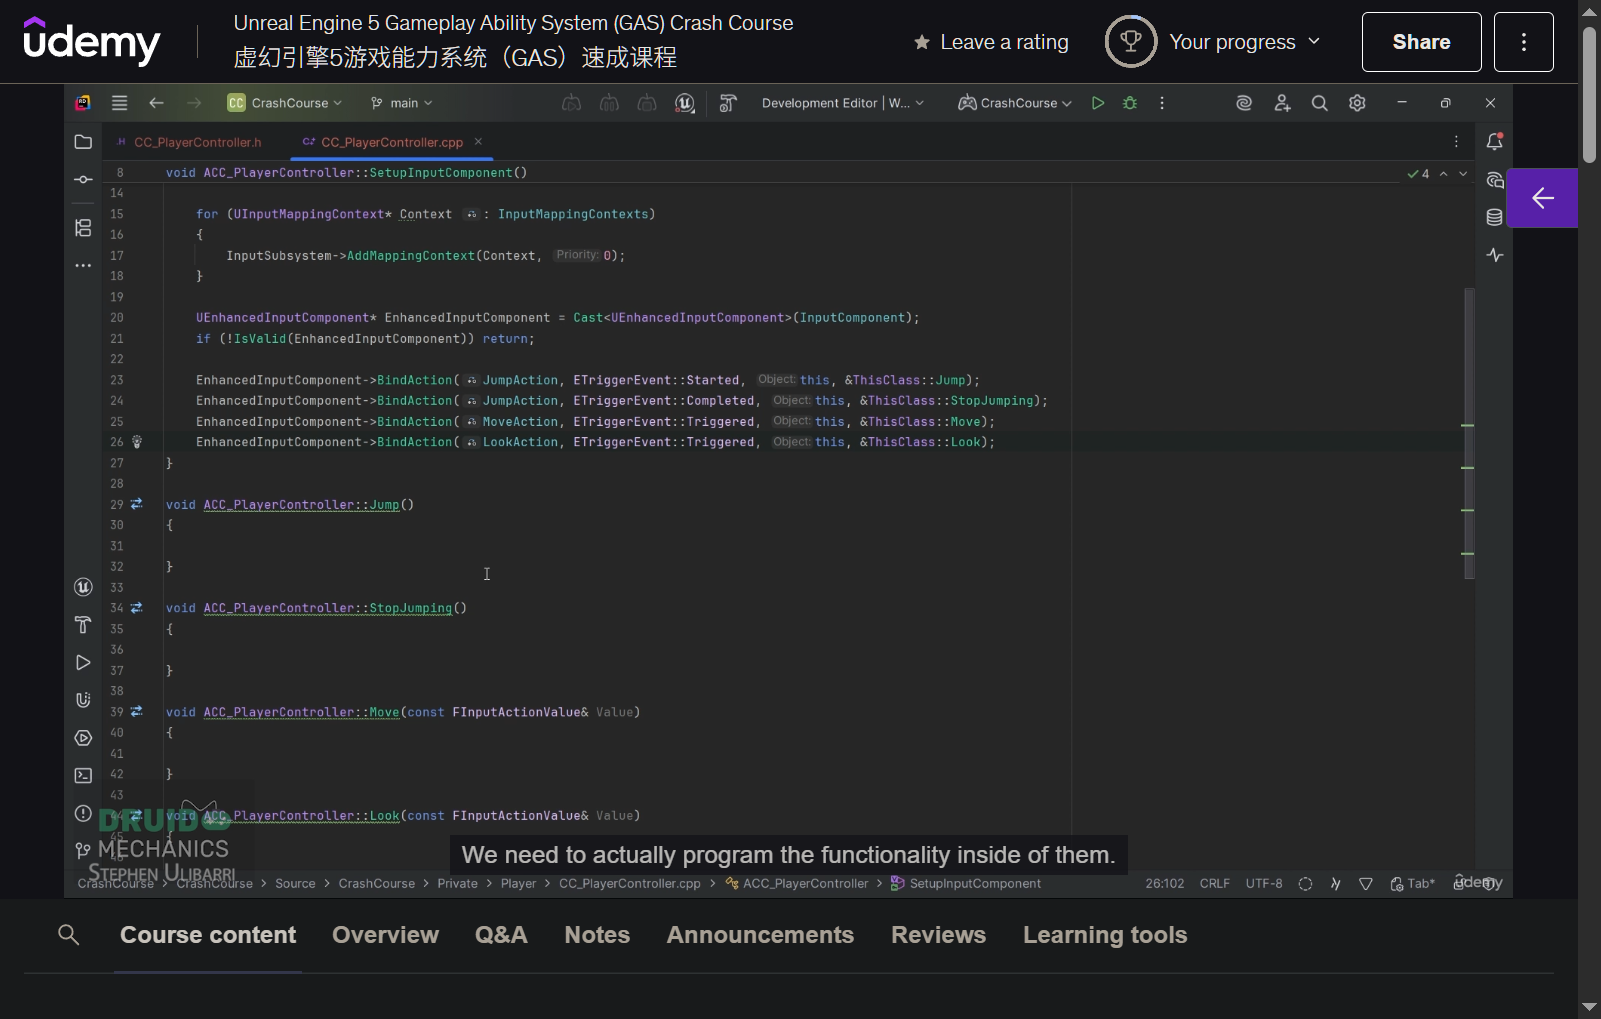Click the Tab* indent indicator in status bar
This screenshot has width=1601, height=1019.
pyautogui.click(x=1413, y=884)
